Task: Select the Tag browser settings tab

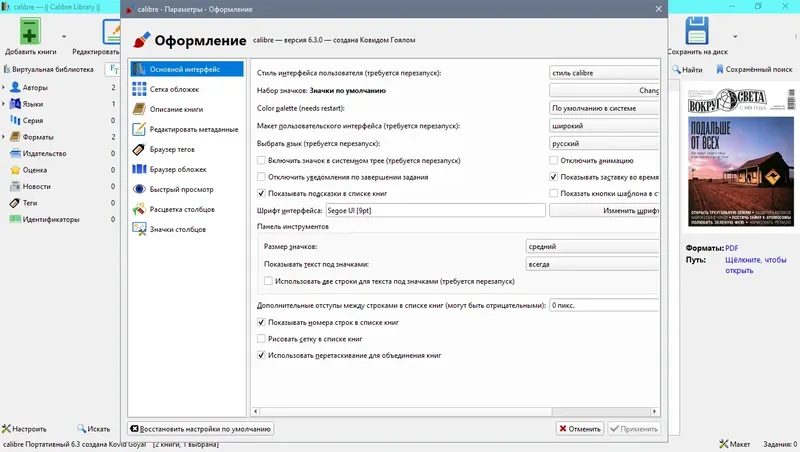Action: [x=187, y=149]
